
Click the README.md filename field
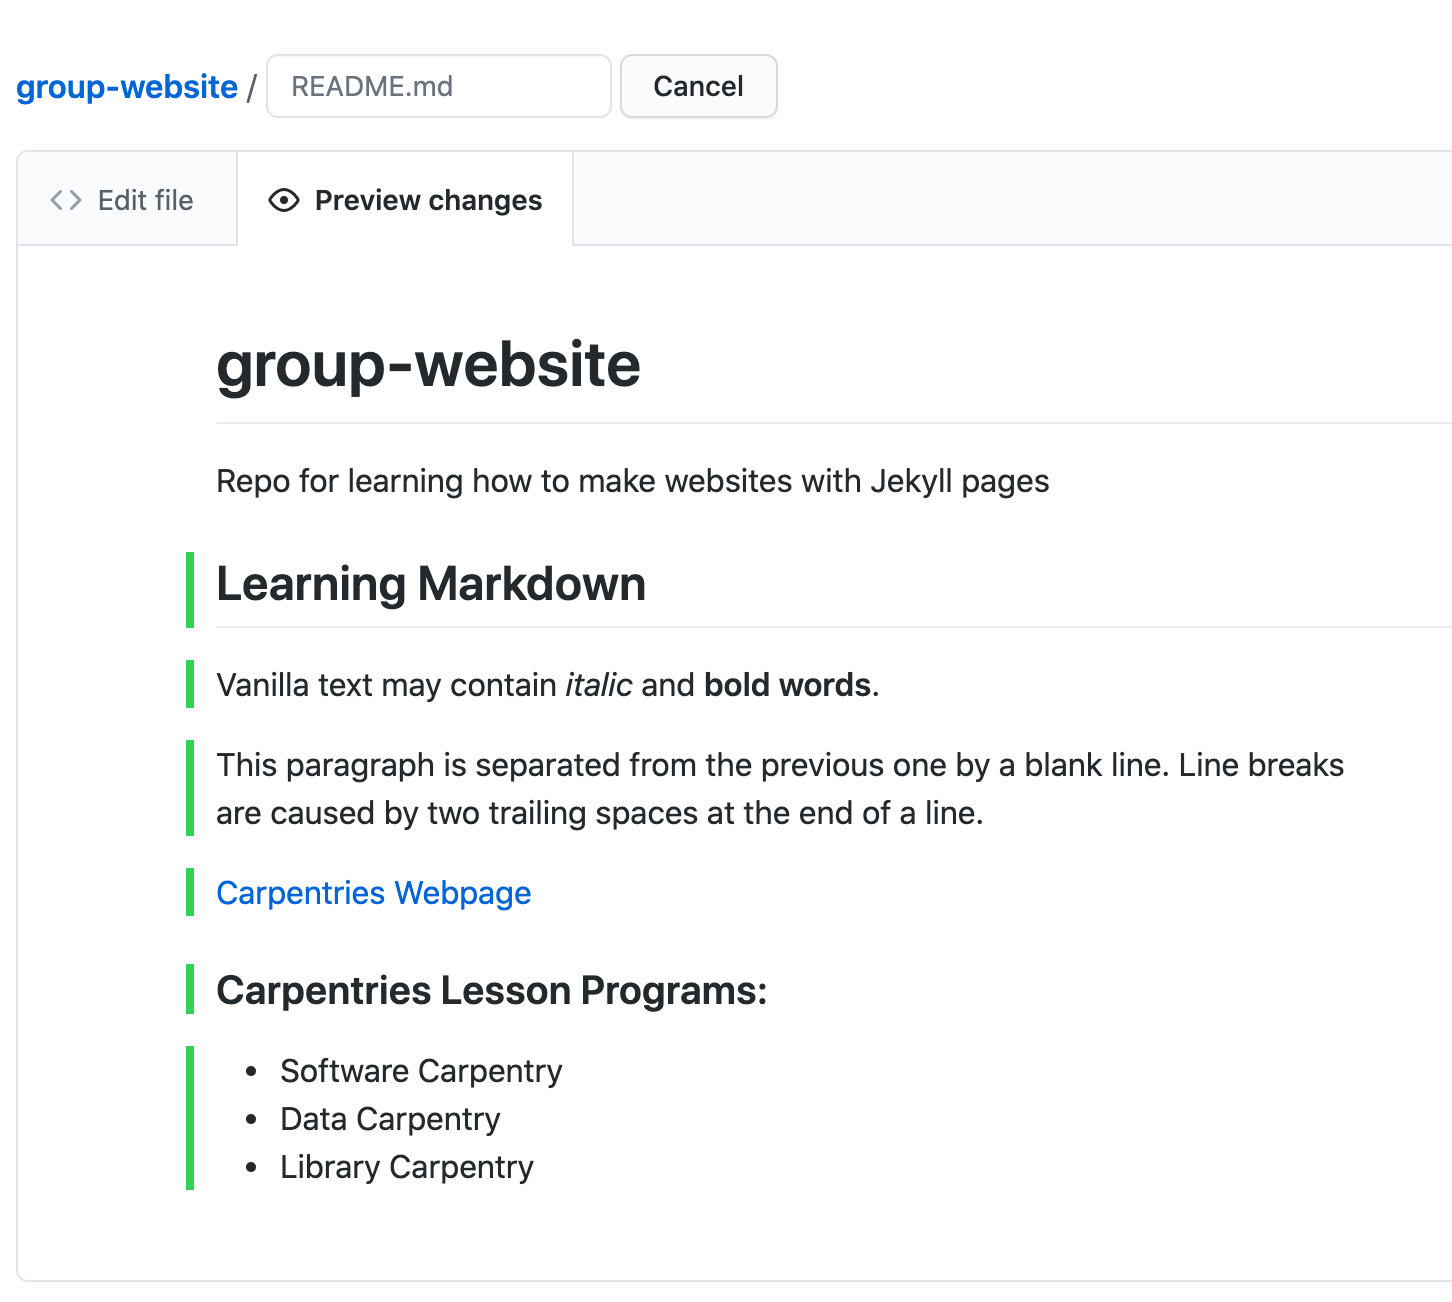pyautogui.click(x=438, y=86)
